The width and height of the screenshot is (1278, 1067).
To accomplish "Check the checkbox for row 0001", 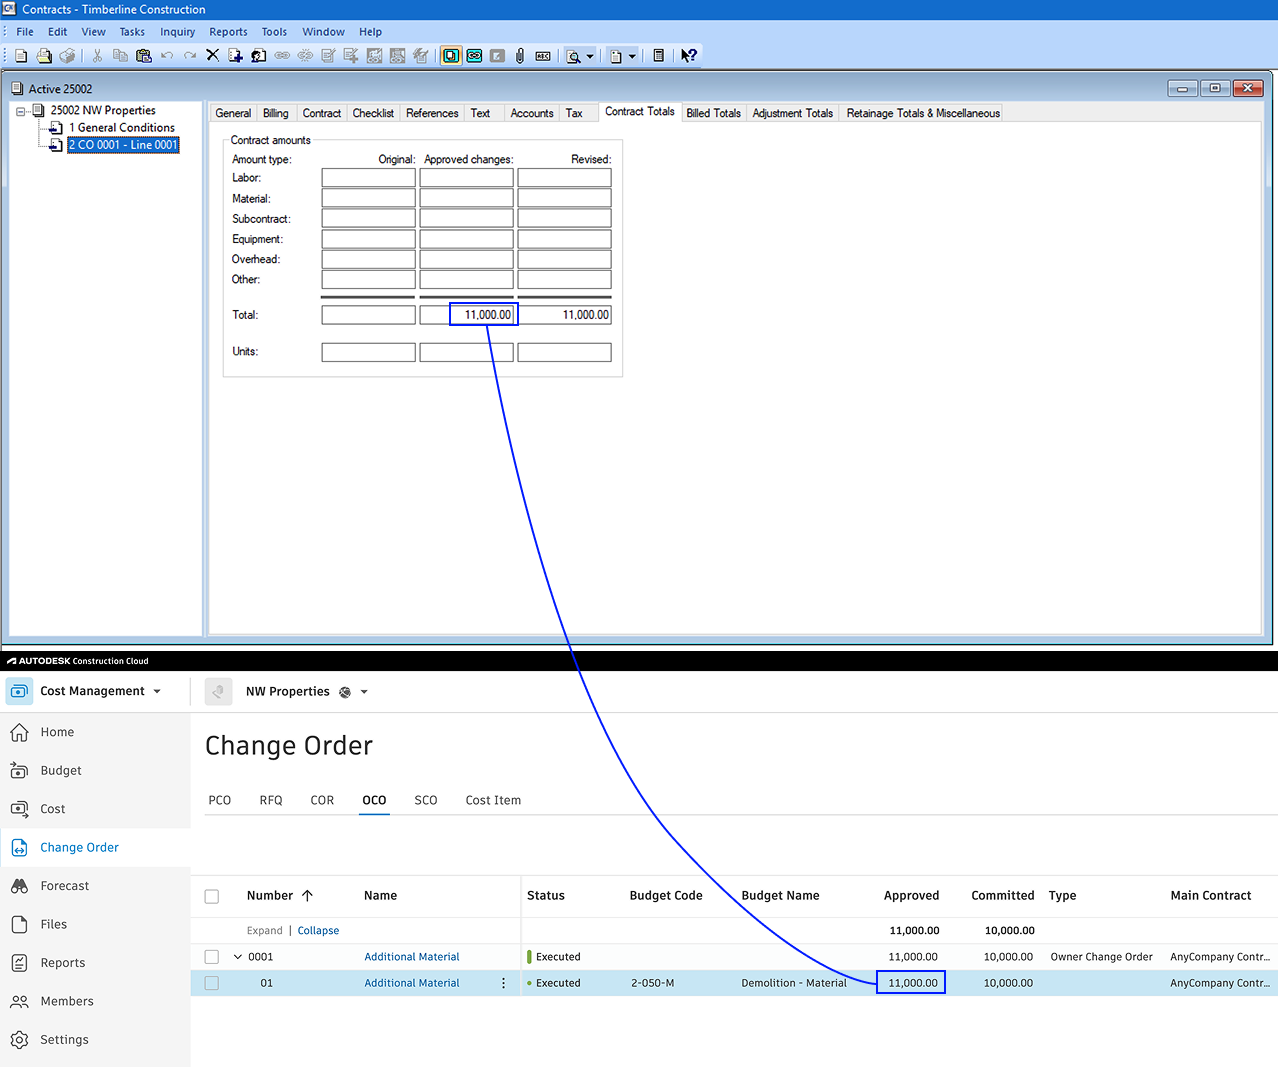I will (211, 956).
